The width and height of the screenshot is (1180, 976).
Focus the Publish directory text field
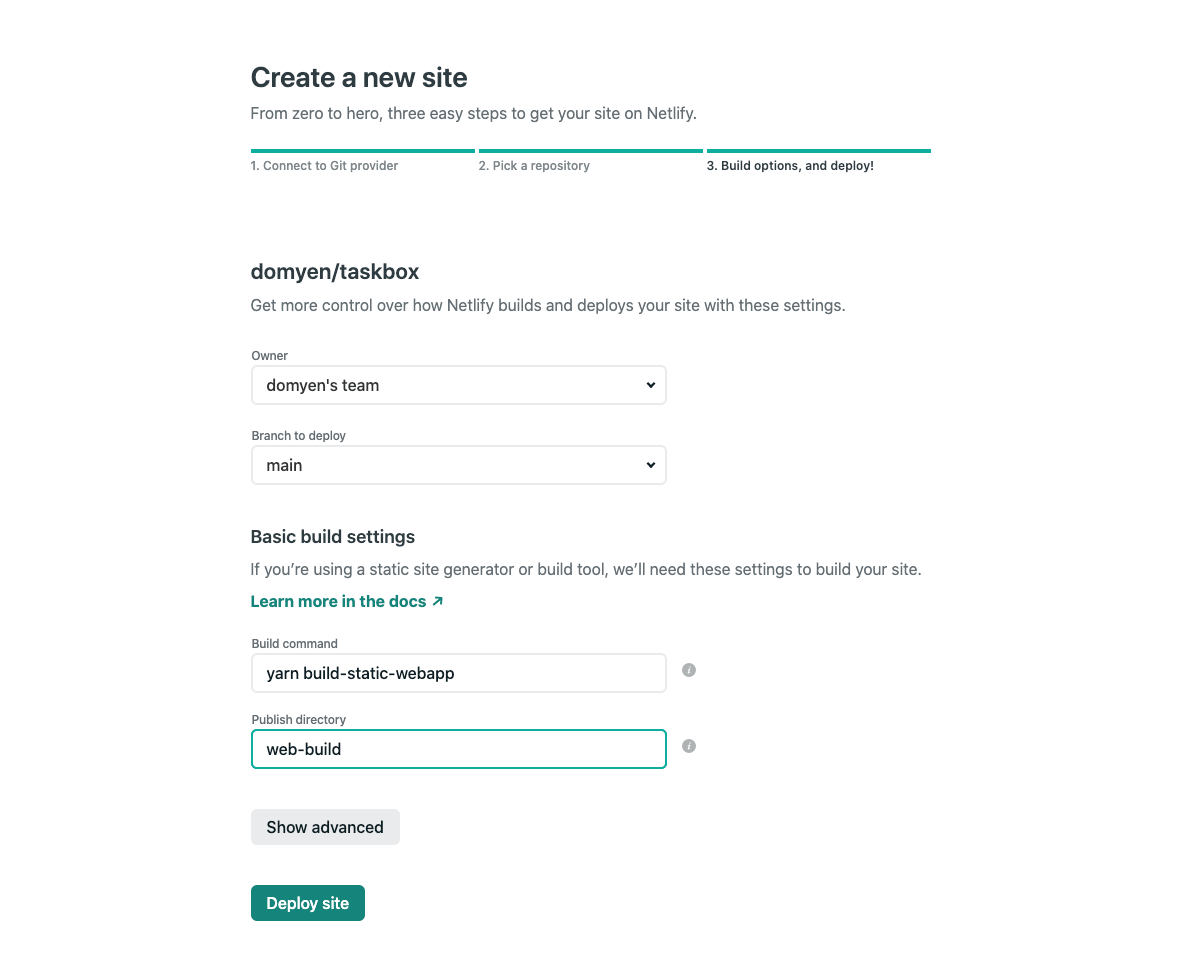pos(458,748)
